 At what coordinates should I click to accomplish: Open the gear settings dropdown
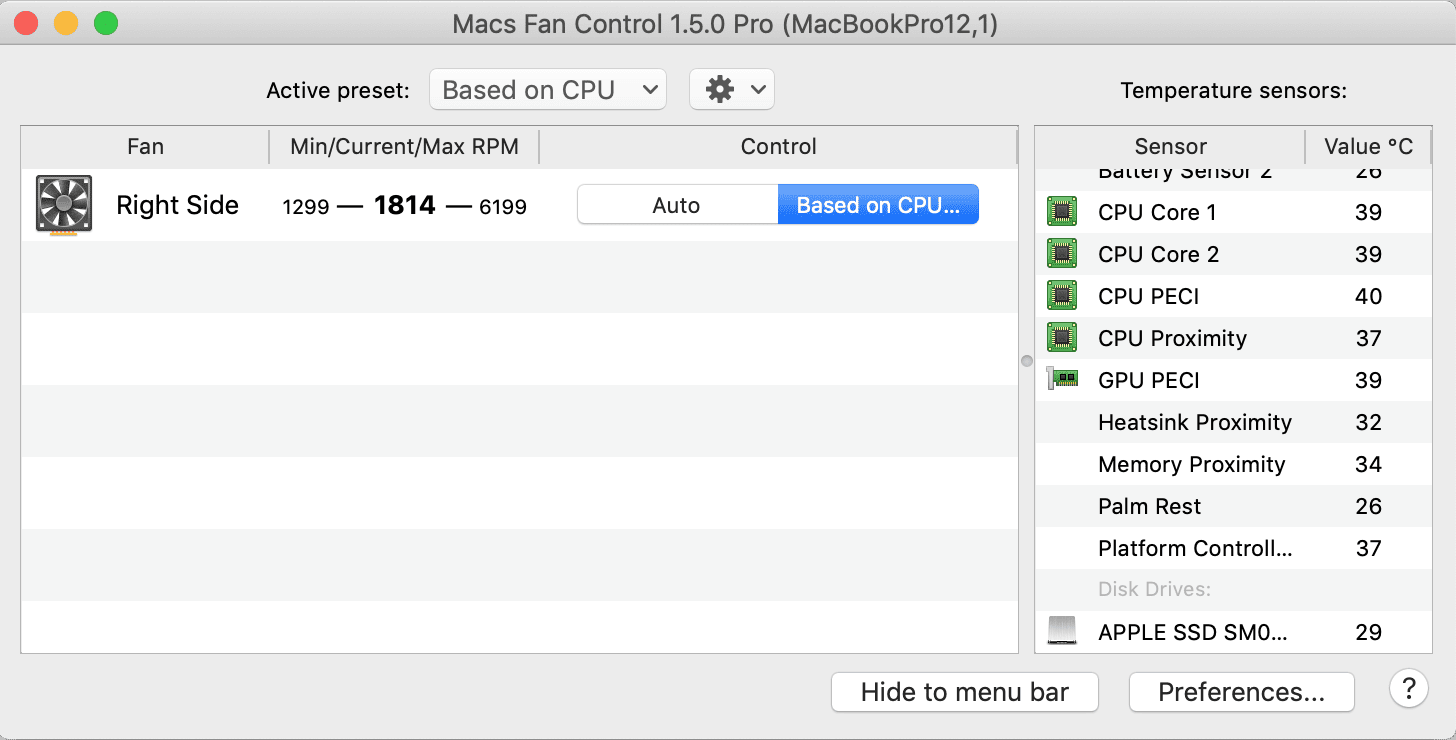731,88
